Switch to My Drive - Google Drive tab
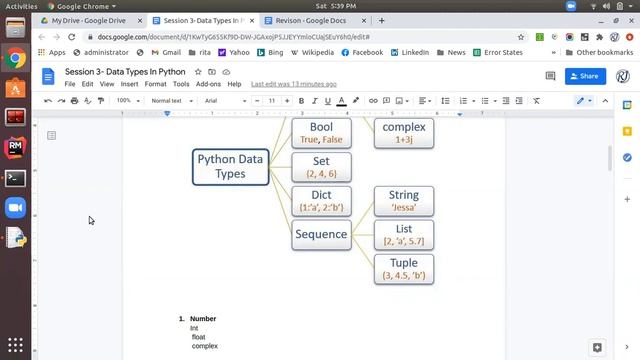Screen dimensions: 640x360 89,20
